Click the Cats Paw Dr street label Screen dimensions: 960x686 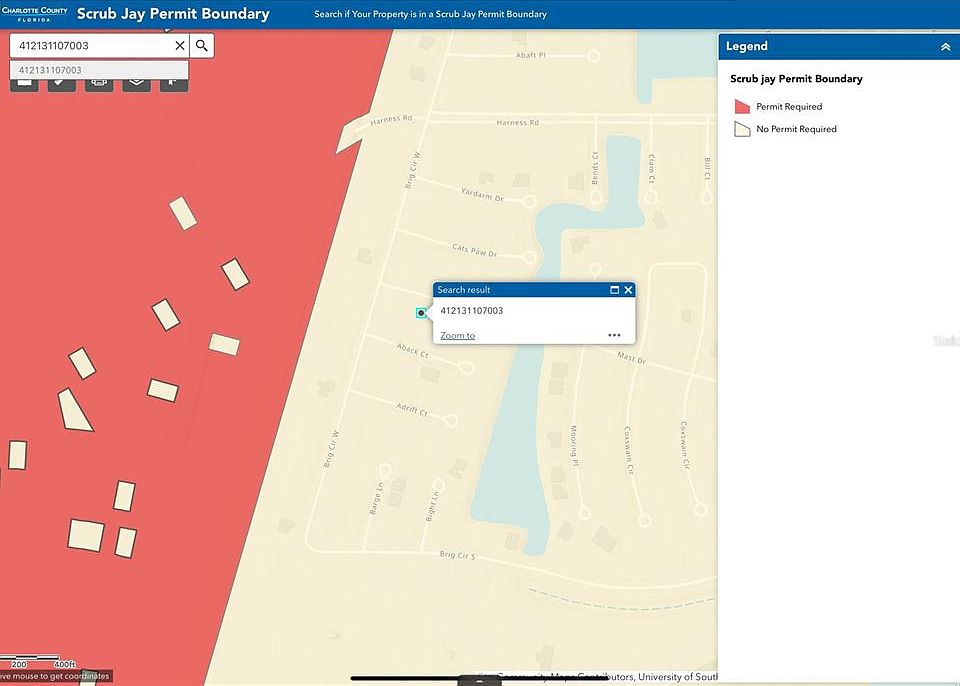[474, 250]
